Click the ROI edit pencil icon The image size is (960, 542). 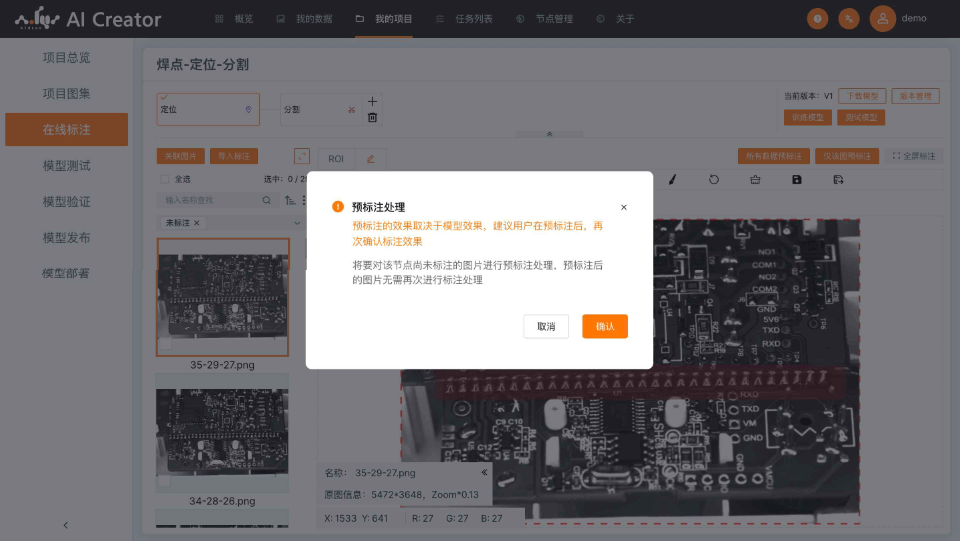369,158
